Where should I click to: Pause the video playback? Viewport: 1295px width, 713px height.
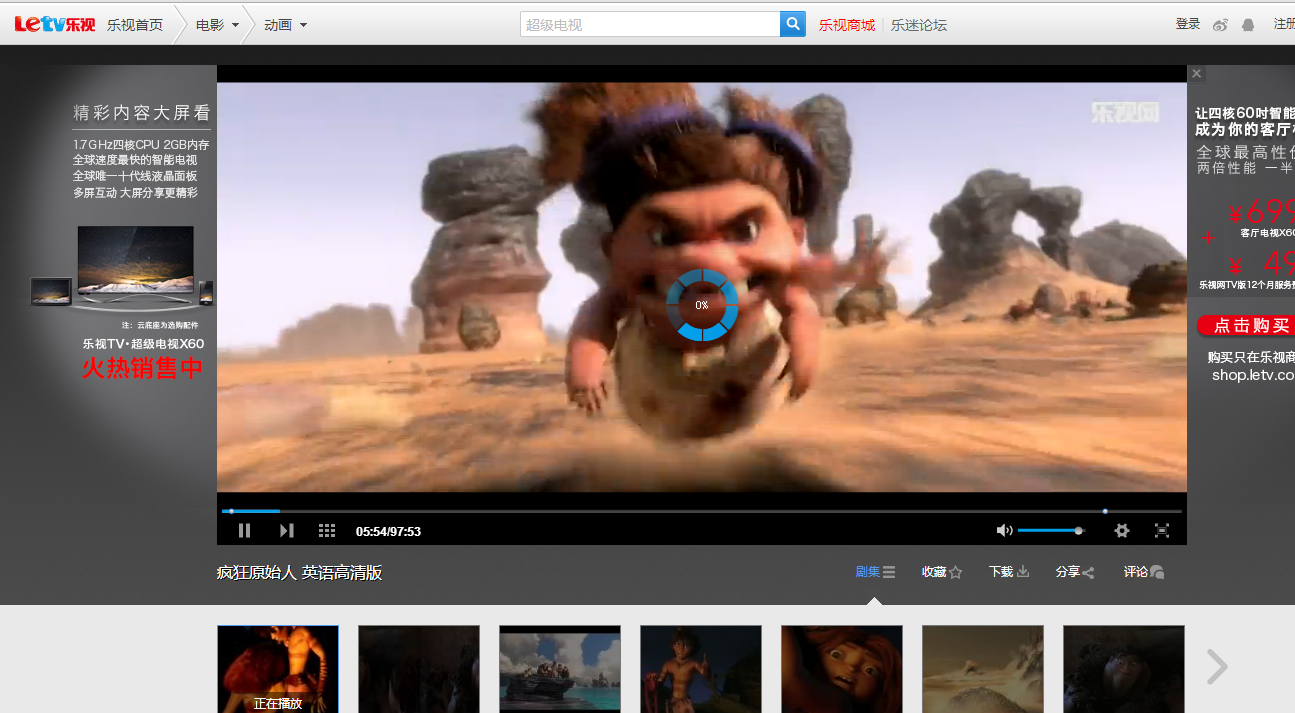tap(244, 531)
